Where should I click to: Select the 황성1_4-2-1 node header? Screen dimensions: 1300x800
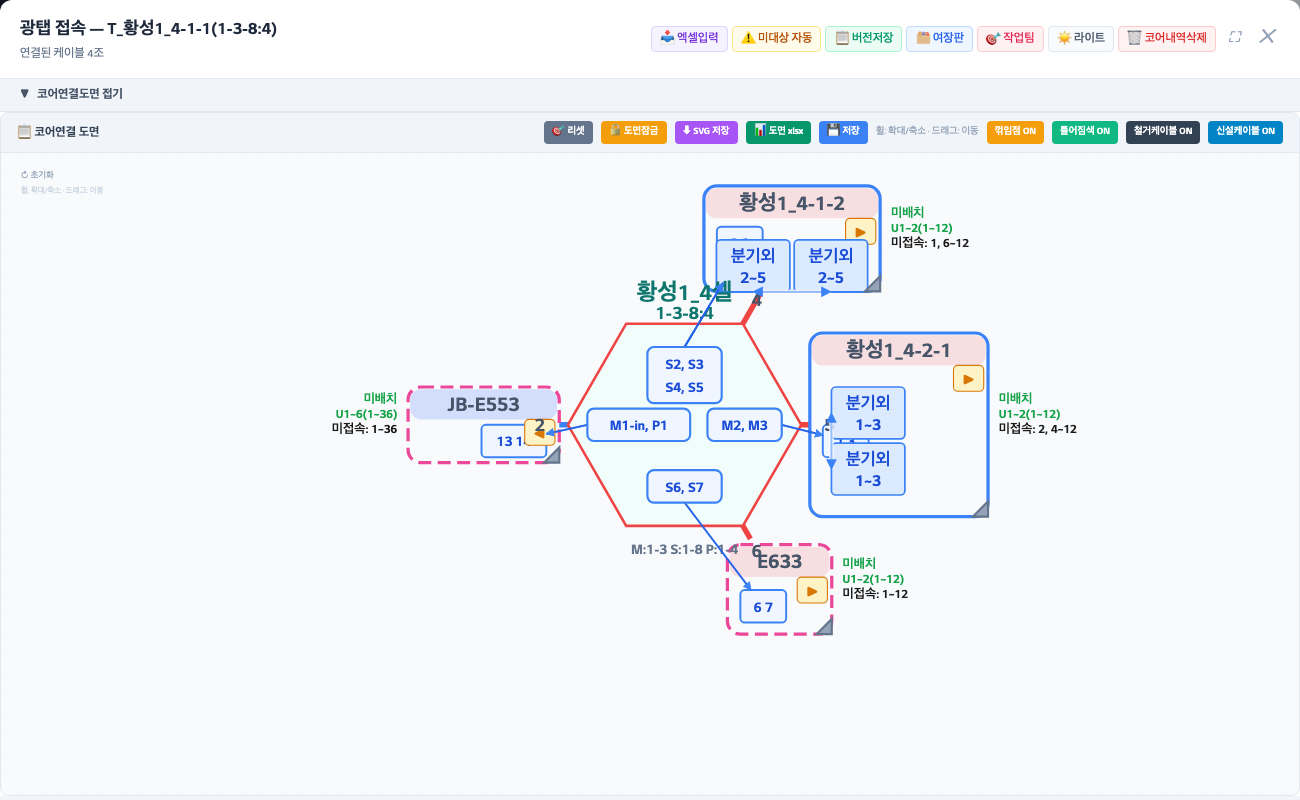[898, 350]
